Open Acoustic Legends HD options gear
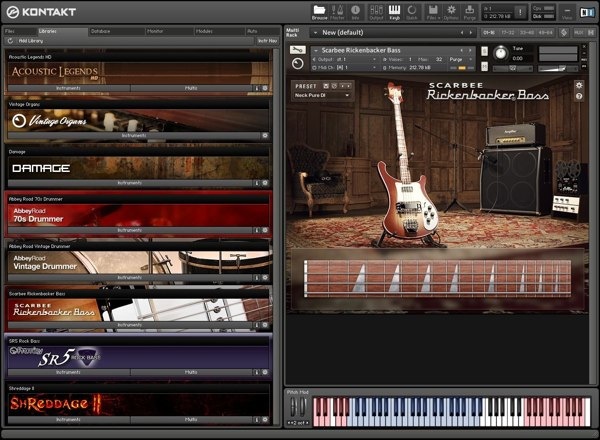The image size is (600, 440). 265,88
